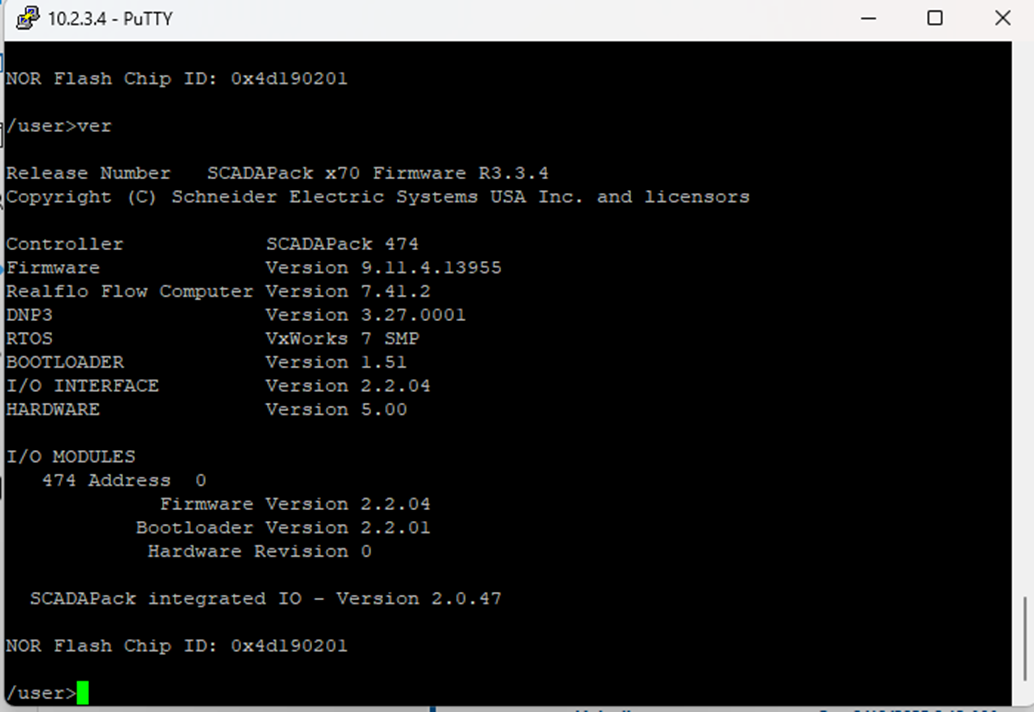Click the Schneider Electric copyright line
This screenshot has height=712, width=1034.
(x=378, y=197)
